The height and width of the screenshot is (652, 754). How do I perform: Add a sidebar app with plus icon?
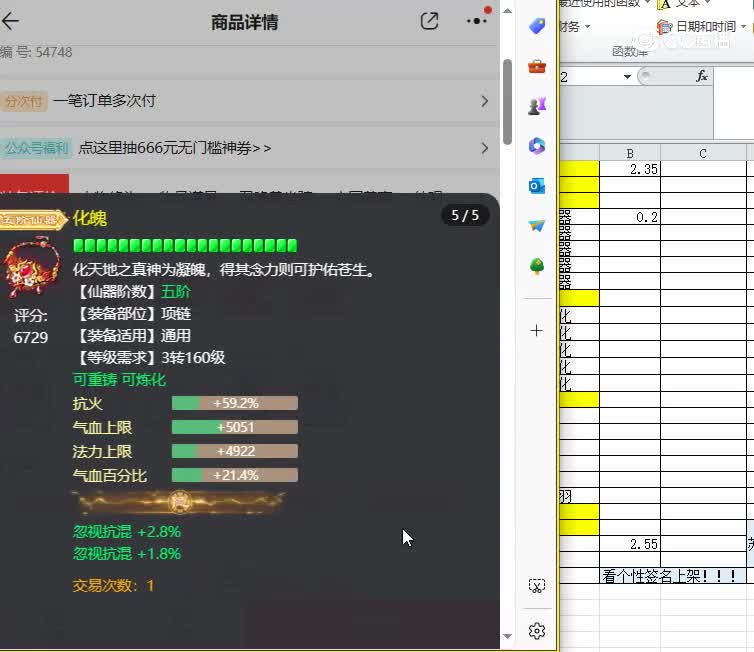tap(537, 331)
